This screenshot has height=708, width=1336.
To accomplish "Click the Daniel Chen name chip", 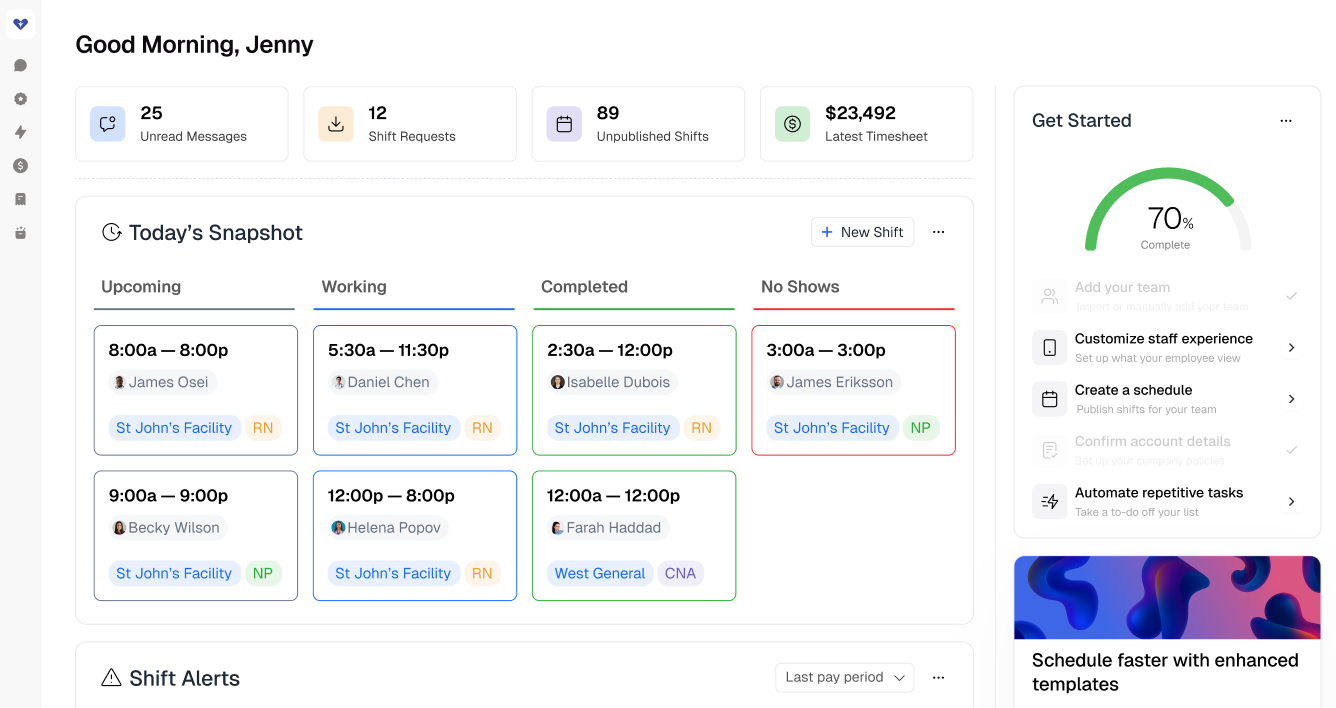I will click(x=383, y=382).
